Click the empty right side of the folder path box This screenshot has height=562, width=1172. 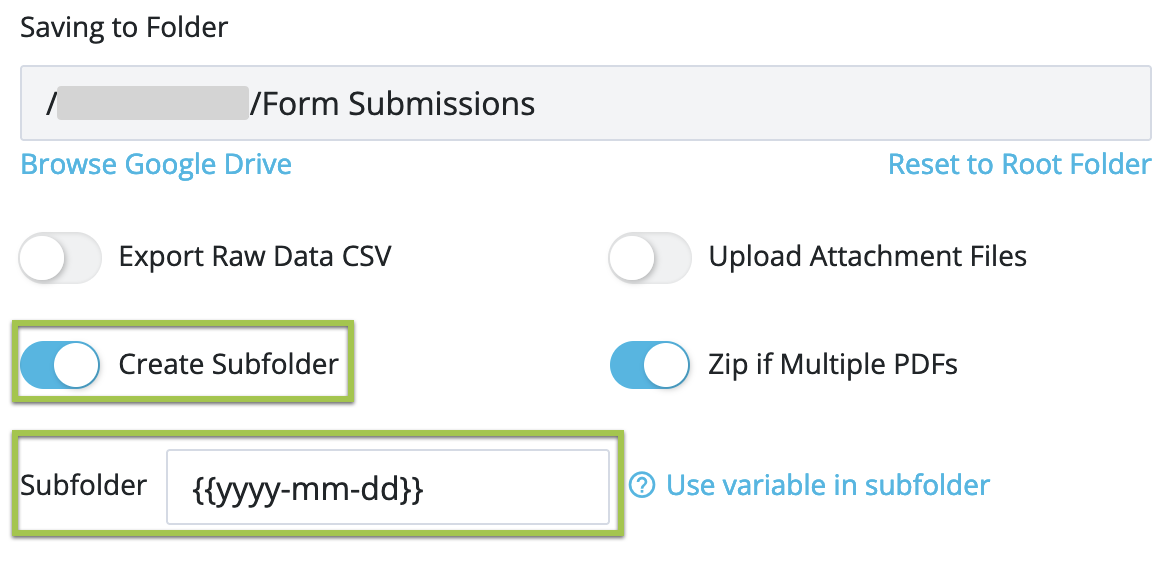tap(850, 103)
